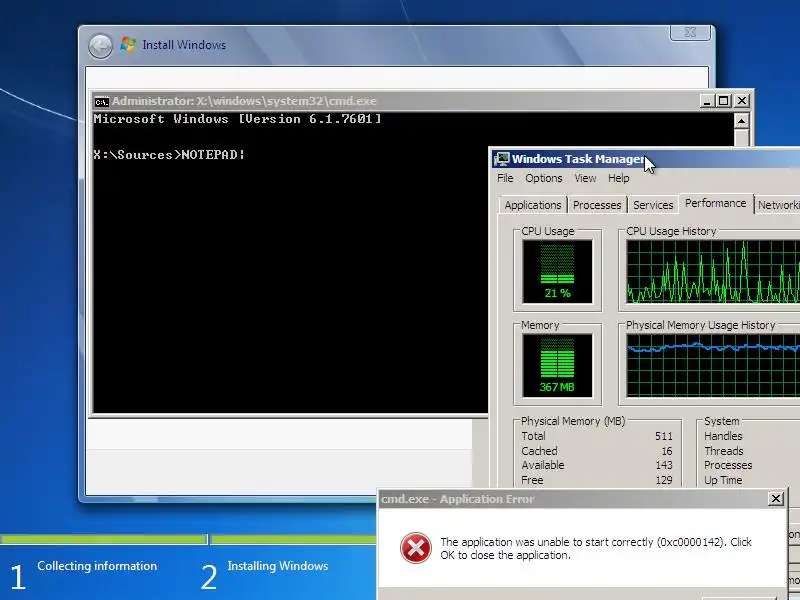The height and width of the screenshot is (600, 800).
Task: Switch to the Networking tab
Action: [778, 205]
